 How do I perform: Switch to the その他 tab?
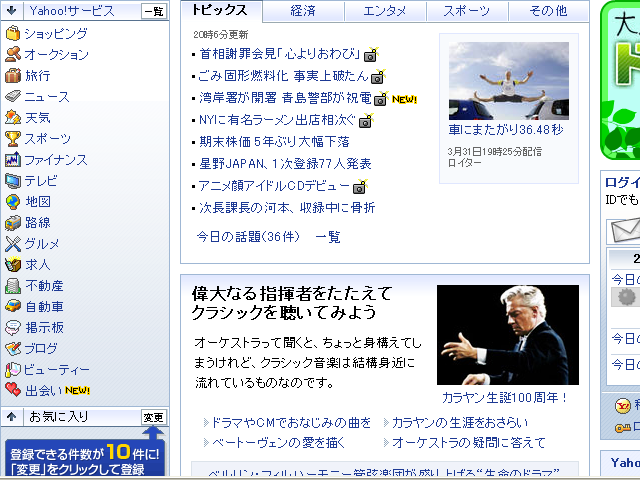549,11
